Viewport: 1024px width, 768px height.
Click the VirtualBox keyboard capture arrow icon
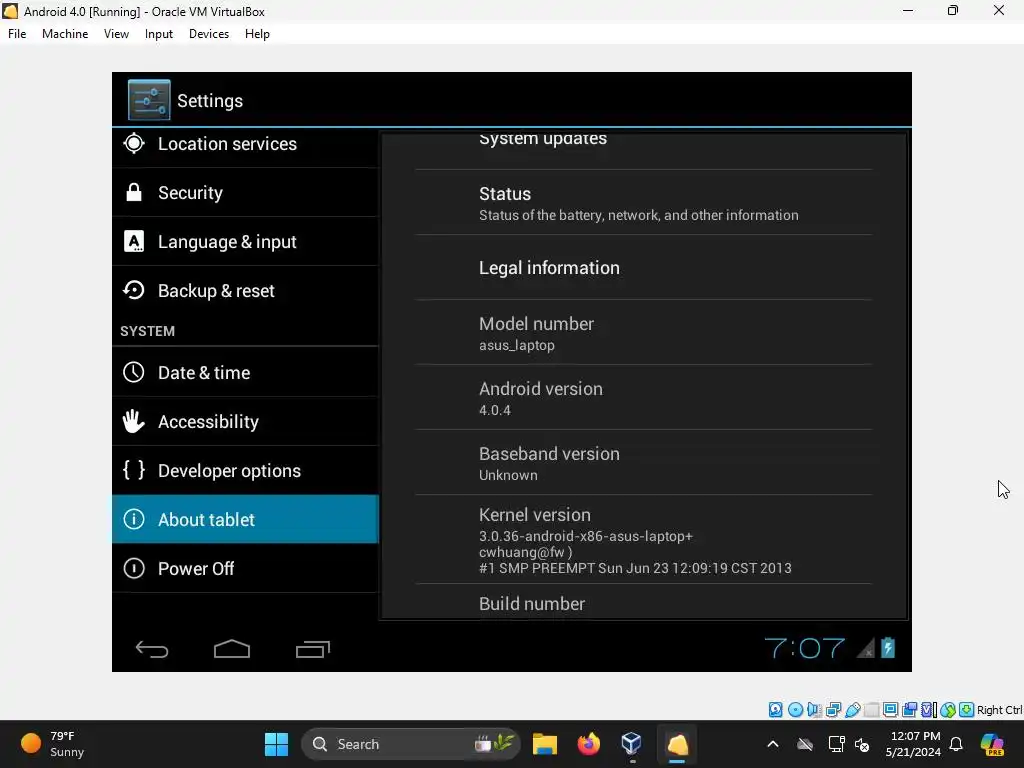[x=967, y=710]
